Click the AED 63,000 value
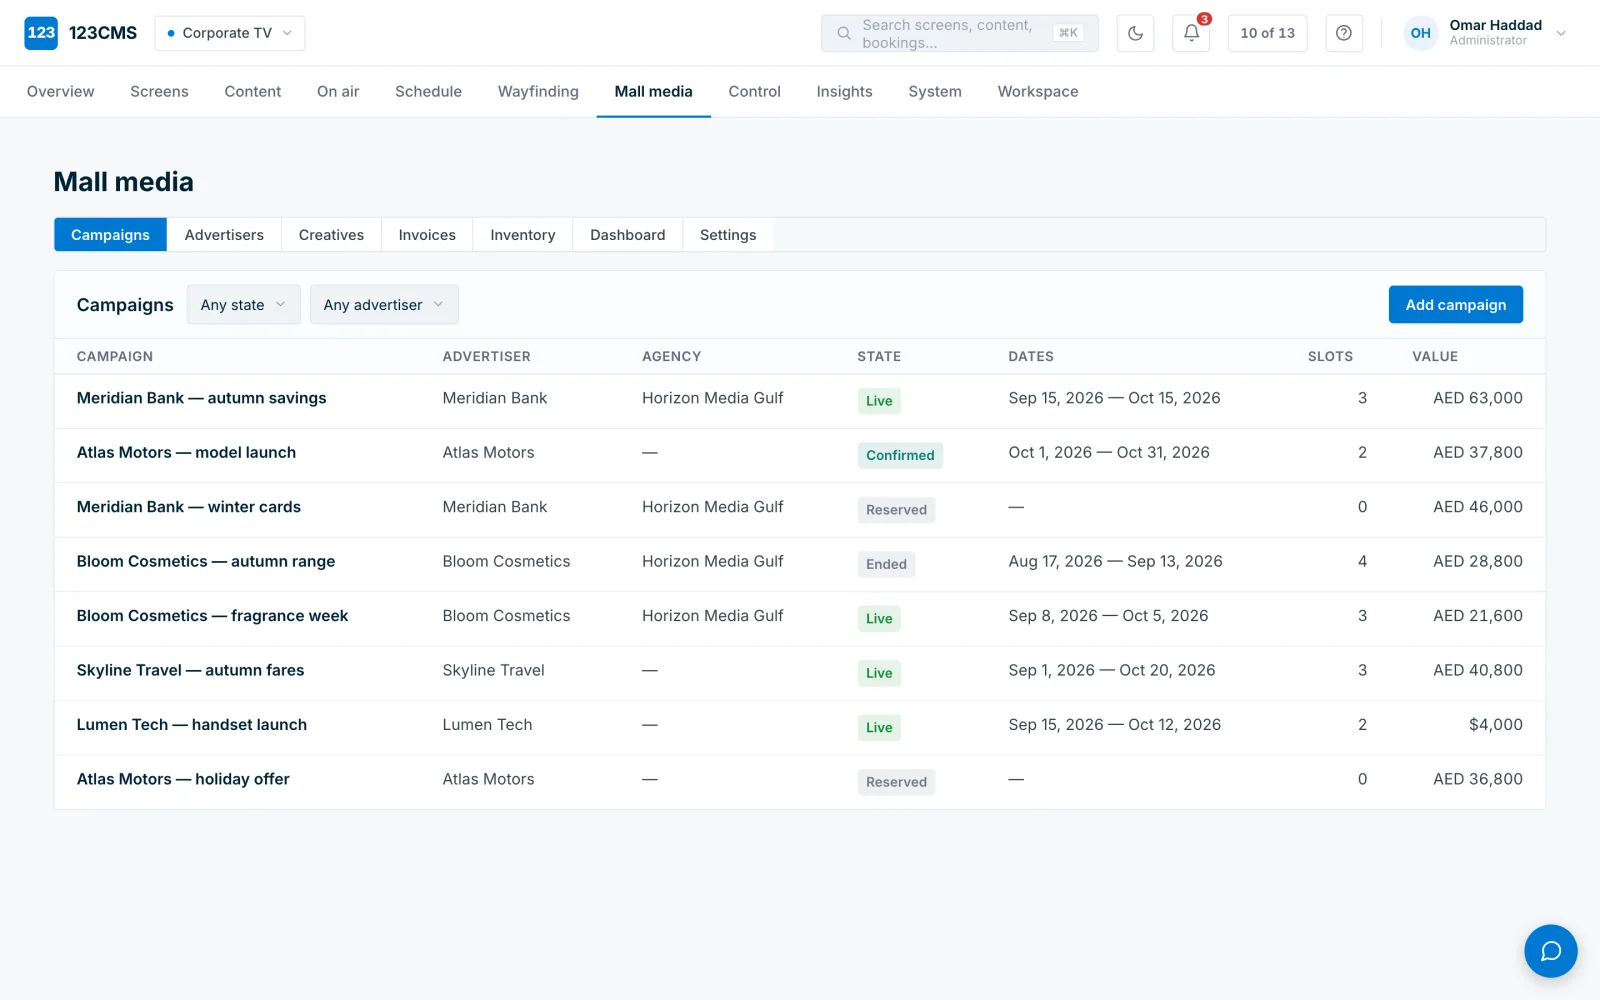The width and height of the screenshot is (1600, 1000). tap(1477, 398)
